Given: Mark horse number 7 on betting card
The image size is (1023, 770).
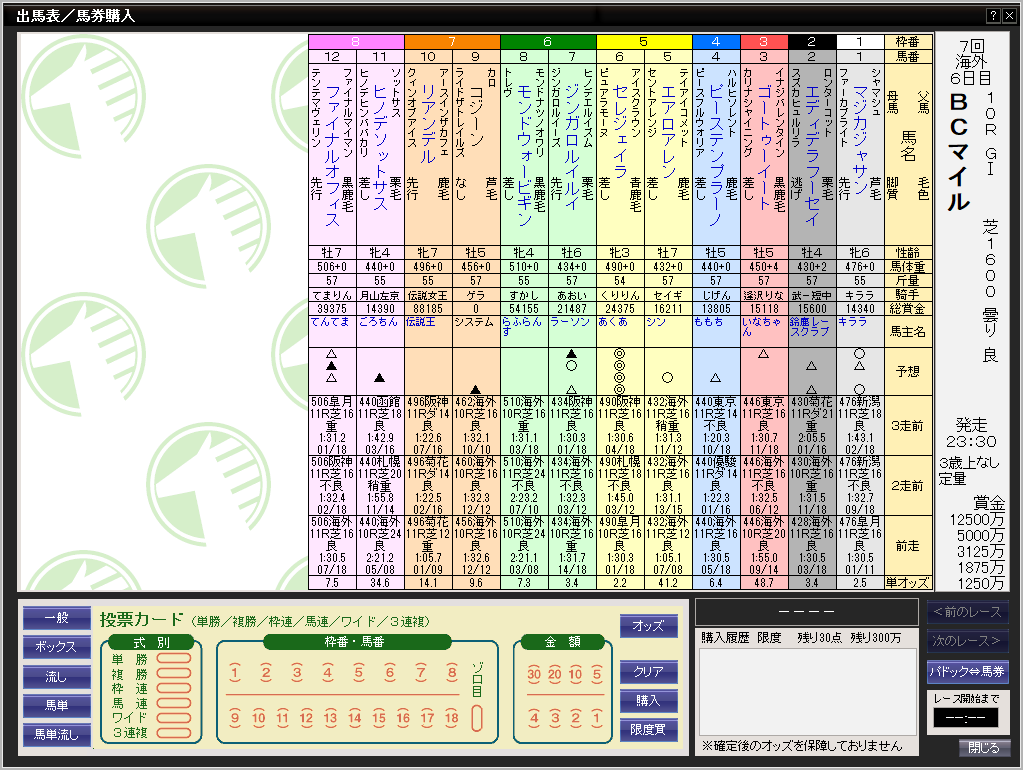Looking at the screenshot, I should (x=421, y=673).
